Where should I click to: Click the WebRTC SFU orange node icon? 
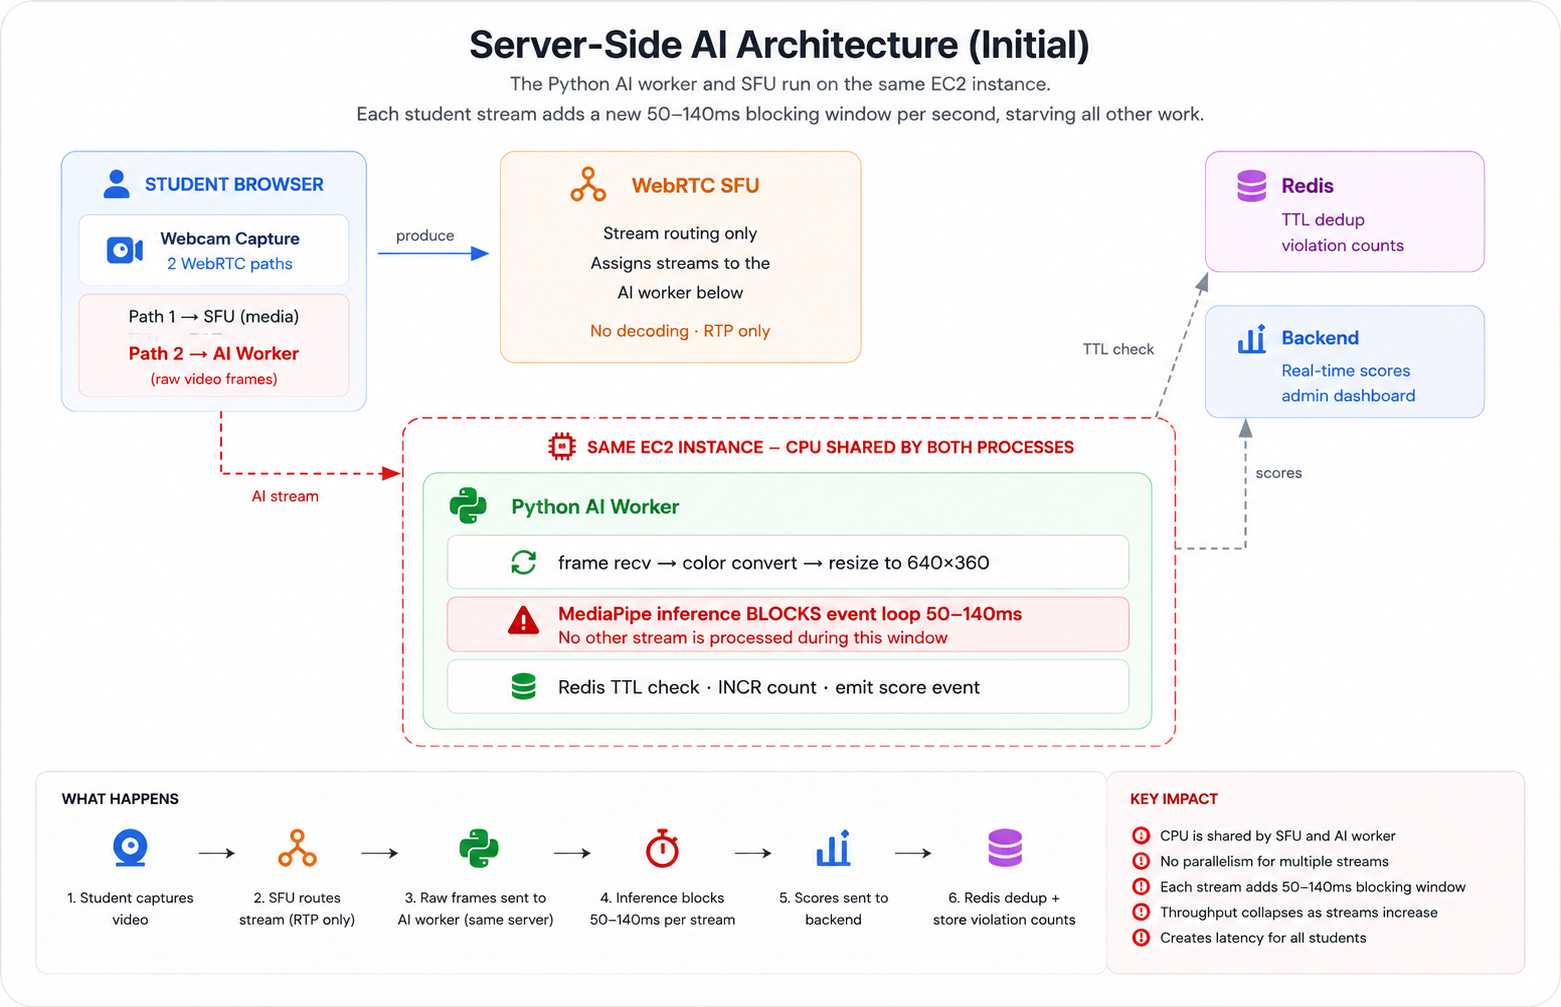pos(588,185)
